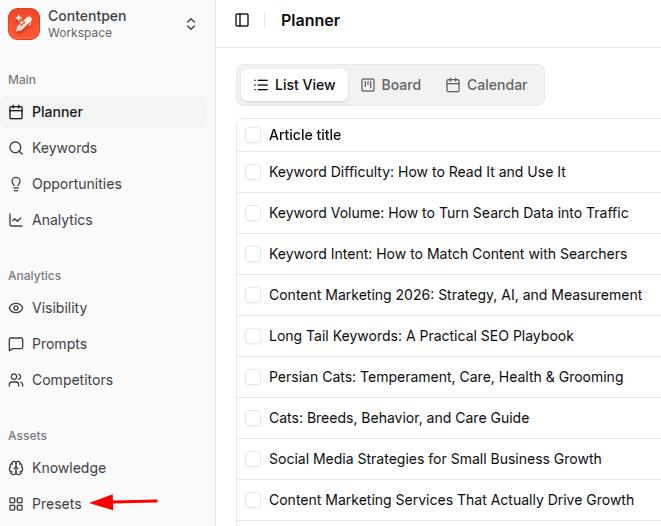Click the Knowledge brain icon
Viewport: 661px width, 526px height.
pyautogui.click(x=16, y=468)
